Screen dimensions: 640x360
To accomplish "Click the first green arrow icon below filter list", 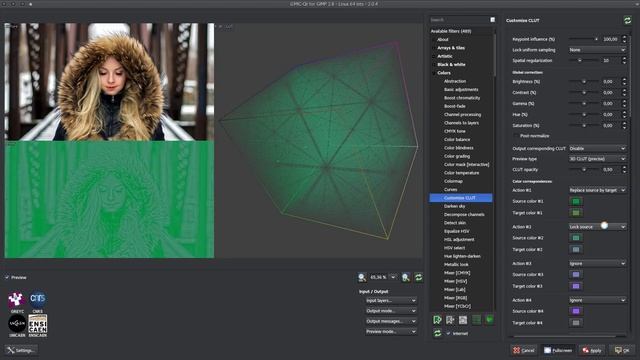I will 437,320.
